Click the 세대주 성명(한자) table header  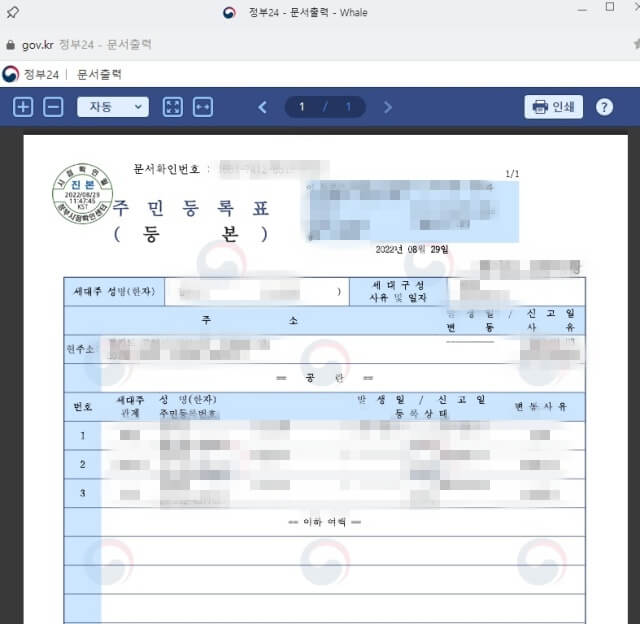point(114,291)
